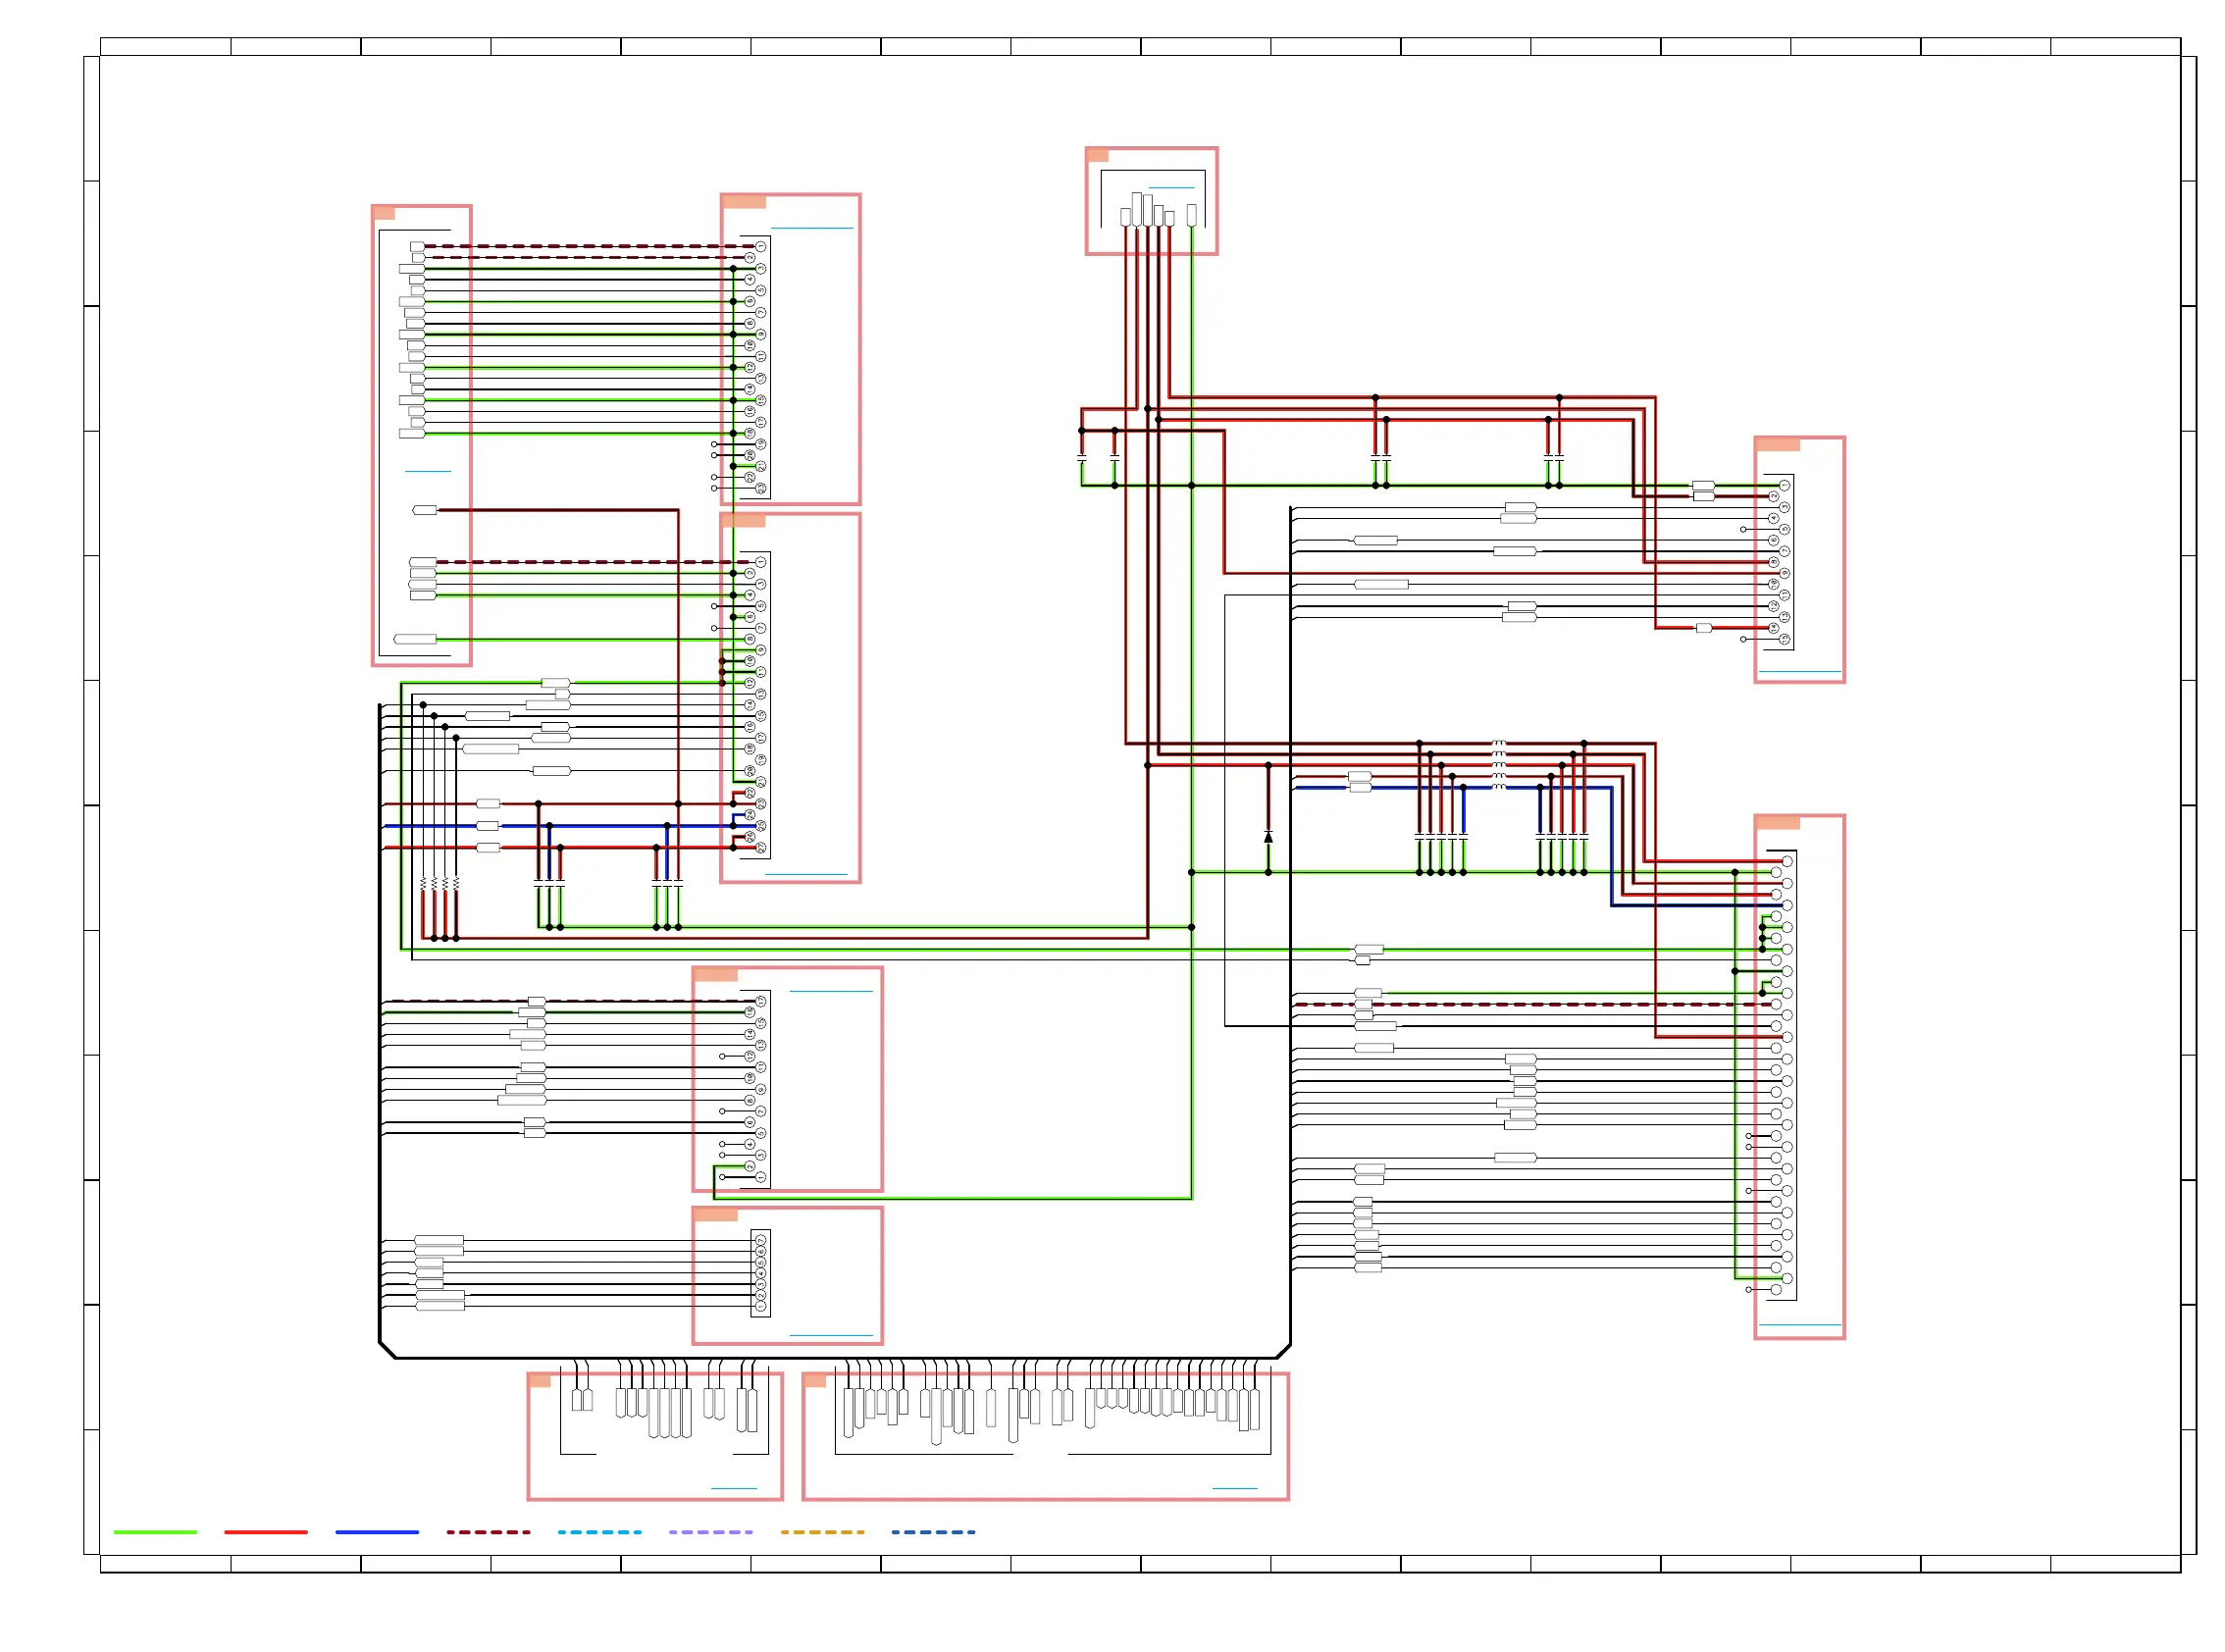The width and height of the screenshot is (2225, 1652).
Task: Click cyan link at bottom of wide bottom block
Action: (x=1234, y=1488)
